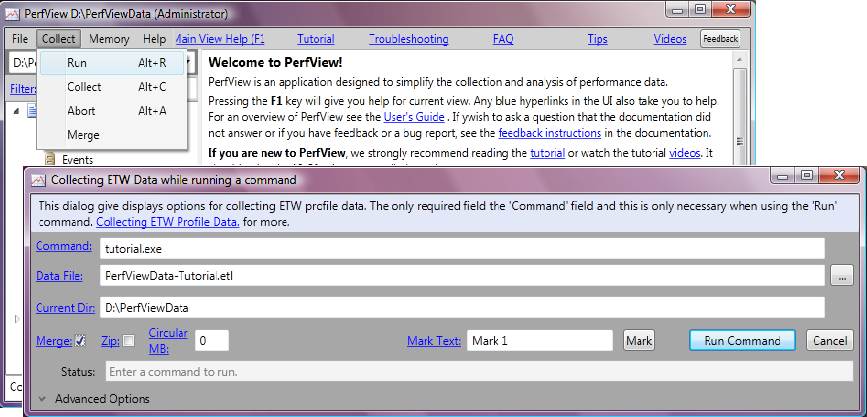Click the Command label link
Viewport: 867px width, 417px height.
[64, 247]
